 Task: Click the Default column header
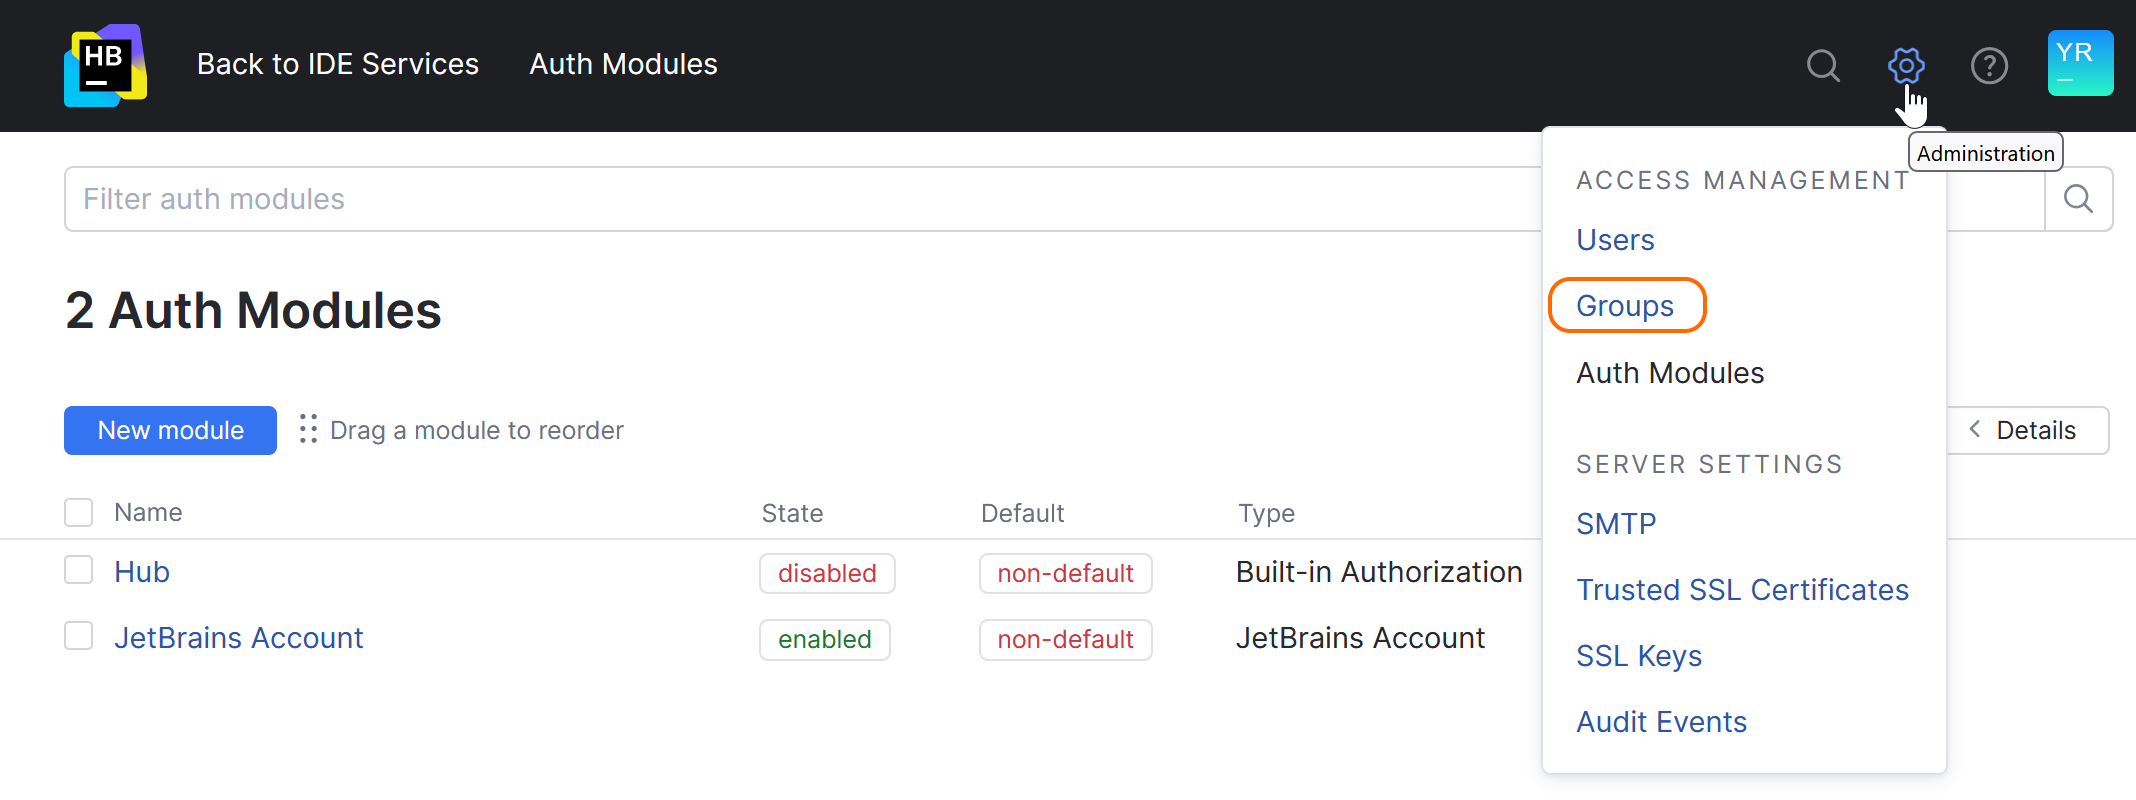[x=1022, y=513]
